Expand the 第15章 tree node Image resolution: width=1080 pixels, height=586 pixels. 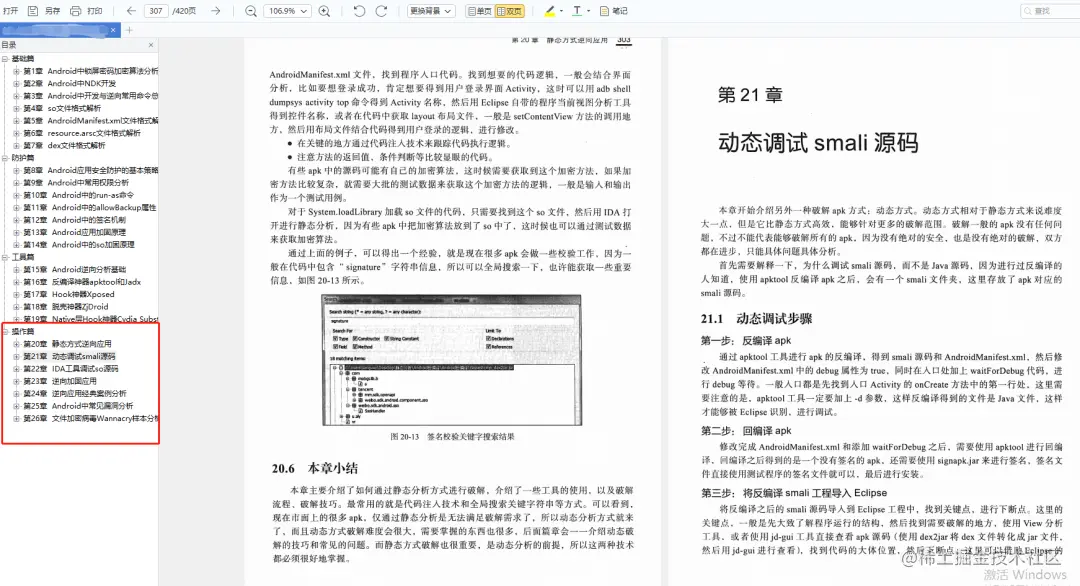pyautogui.click(x=17, y=269)
